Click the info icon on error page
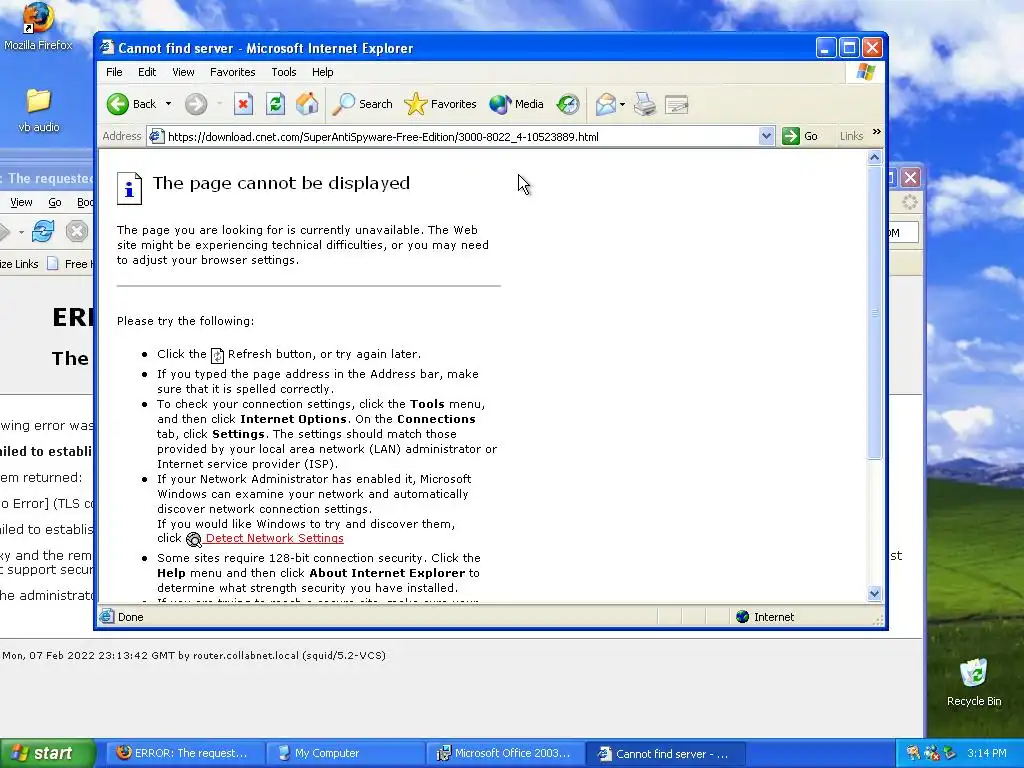 [129, 188]
